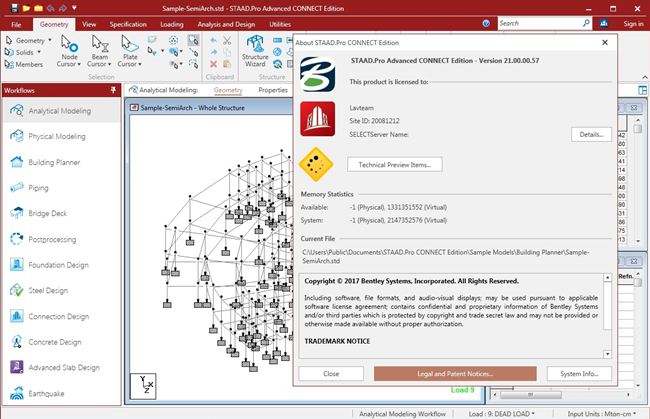
Task: Open the Load : 9: DEAD LOAD dropdown
Action: click(x=502, y=414)
